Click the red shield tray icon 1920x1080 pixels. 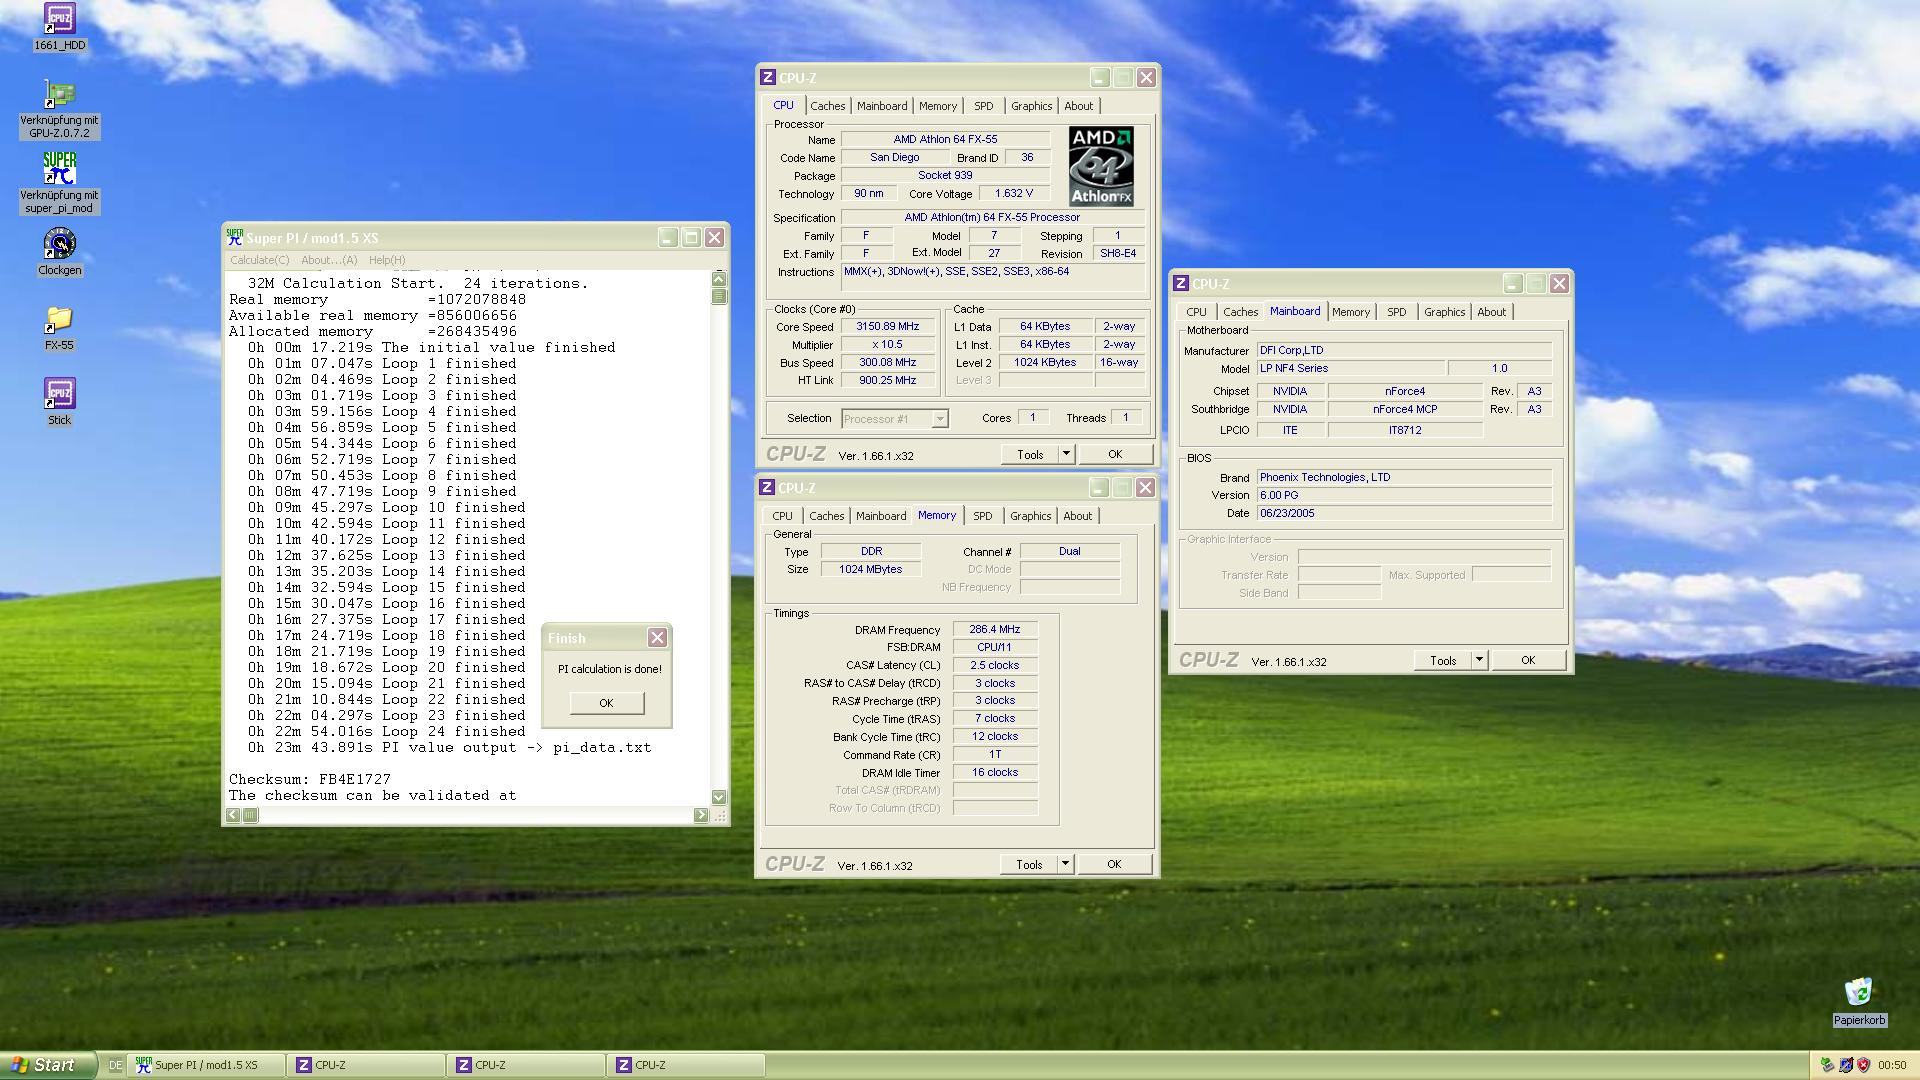tap(1863, 1065)
